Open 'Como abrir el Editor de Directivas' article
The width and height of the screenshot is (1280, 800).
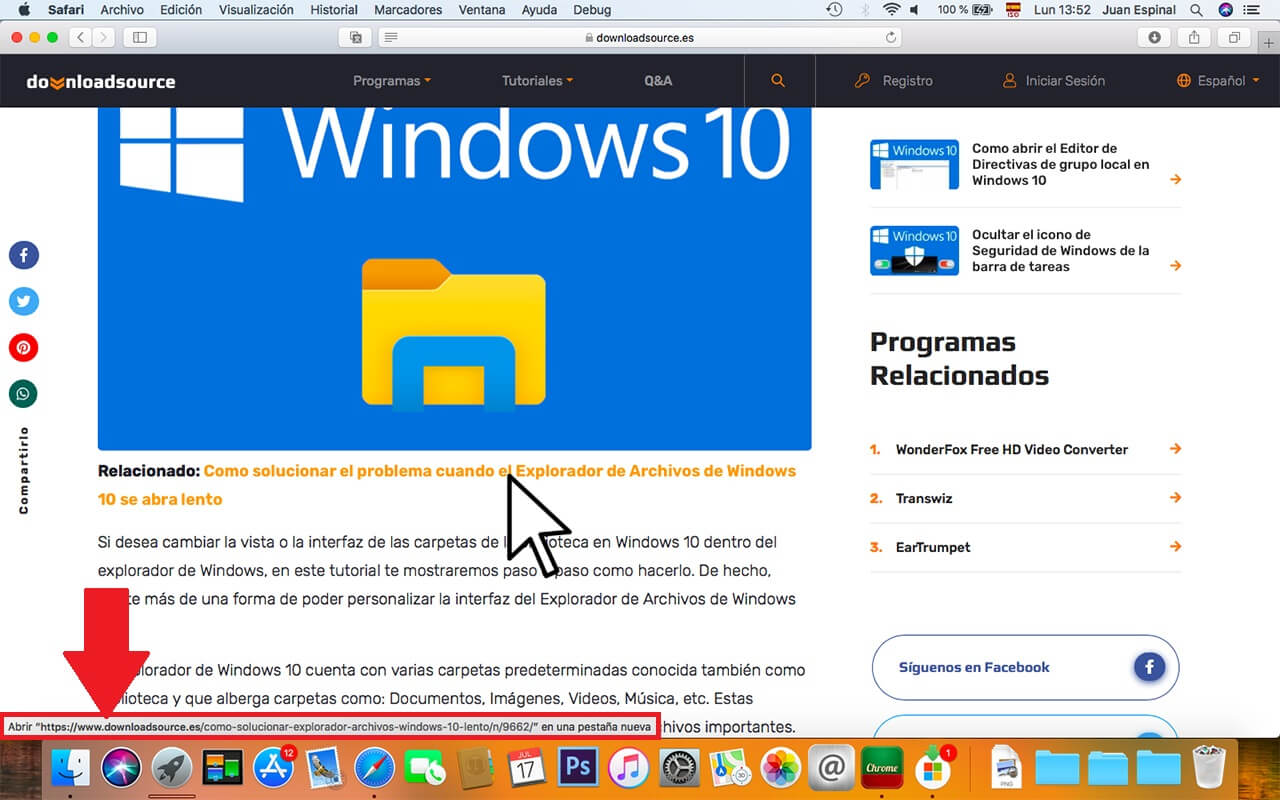point(1061,164)
